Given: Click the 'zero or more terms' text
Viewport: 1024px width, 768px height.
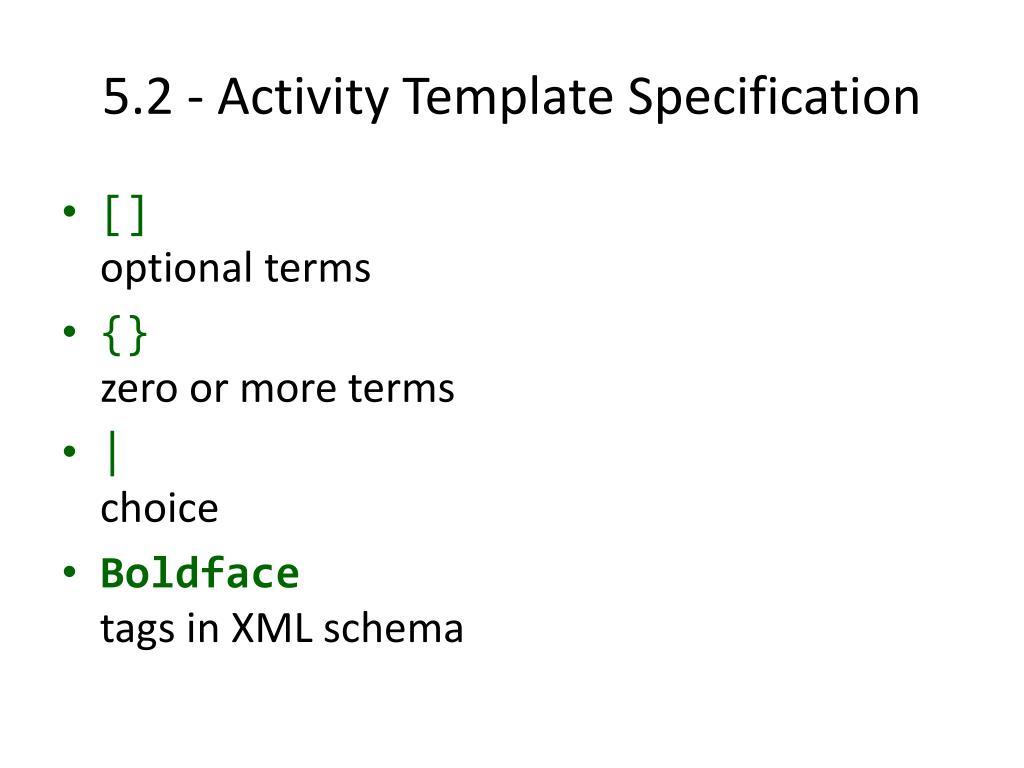Looking at the screenshot, I should click(278, 389).
